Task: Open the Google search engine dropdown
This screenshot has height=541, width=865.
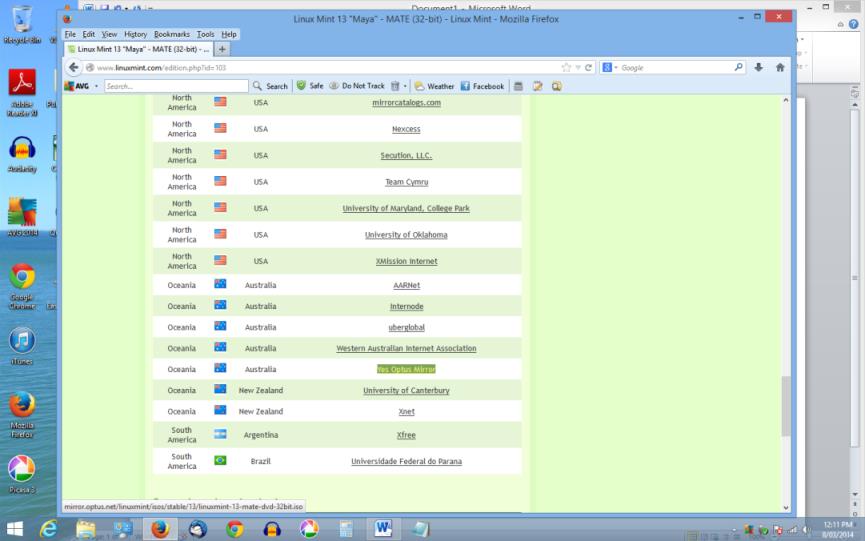Action: pyautogui.click(x=616, y=67)
